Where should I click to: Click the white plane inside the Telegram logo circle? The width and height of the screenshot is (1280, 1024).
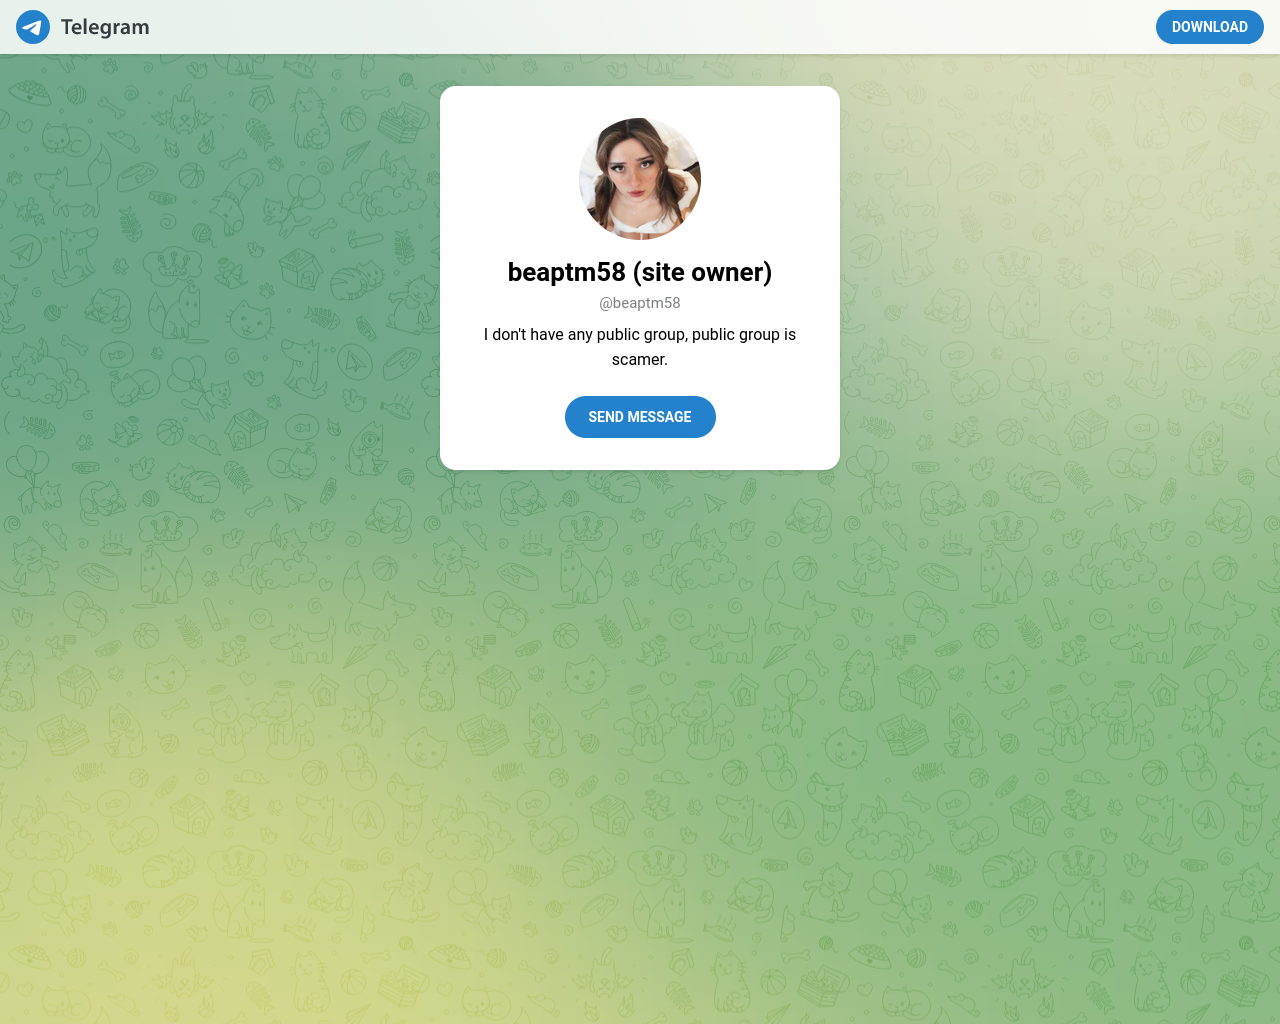[x=32, y=28]
